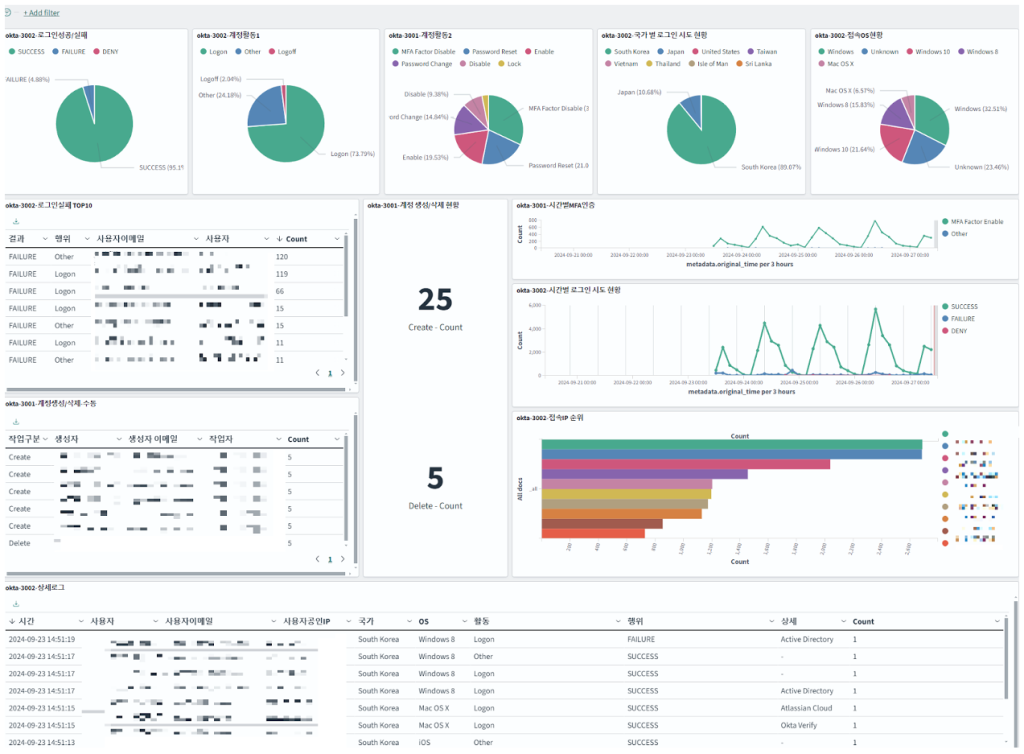
Task: Select the OS column header in 상세로그
Action: [x=424, y=621]
